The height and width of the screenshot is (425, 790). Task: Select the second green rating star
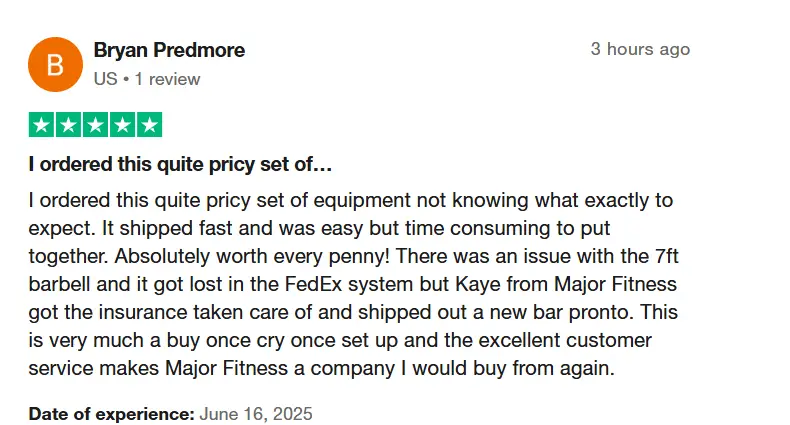click(69, 125)
